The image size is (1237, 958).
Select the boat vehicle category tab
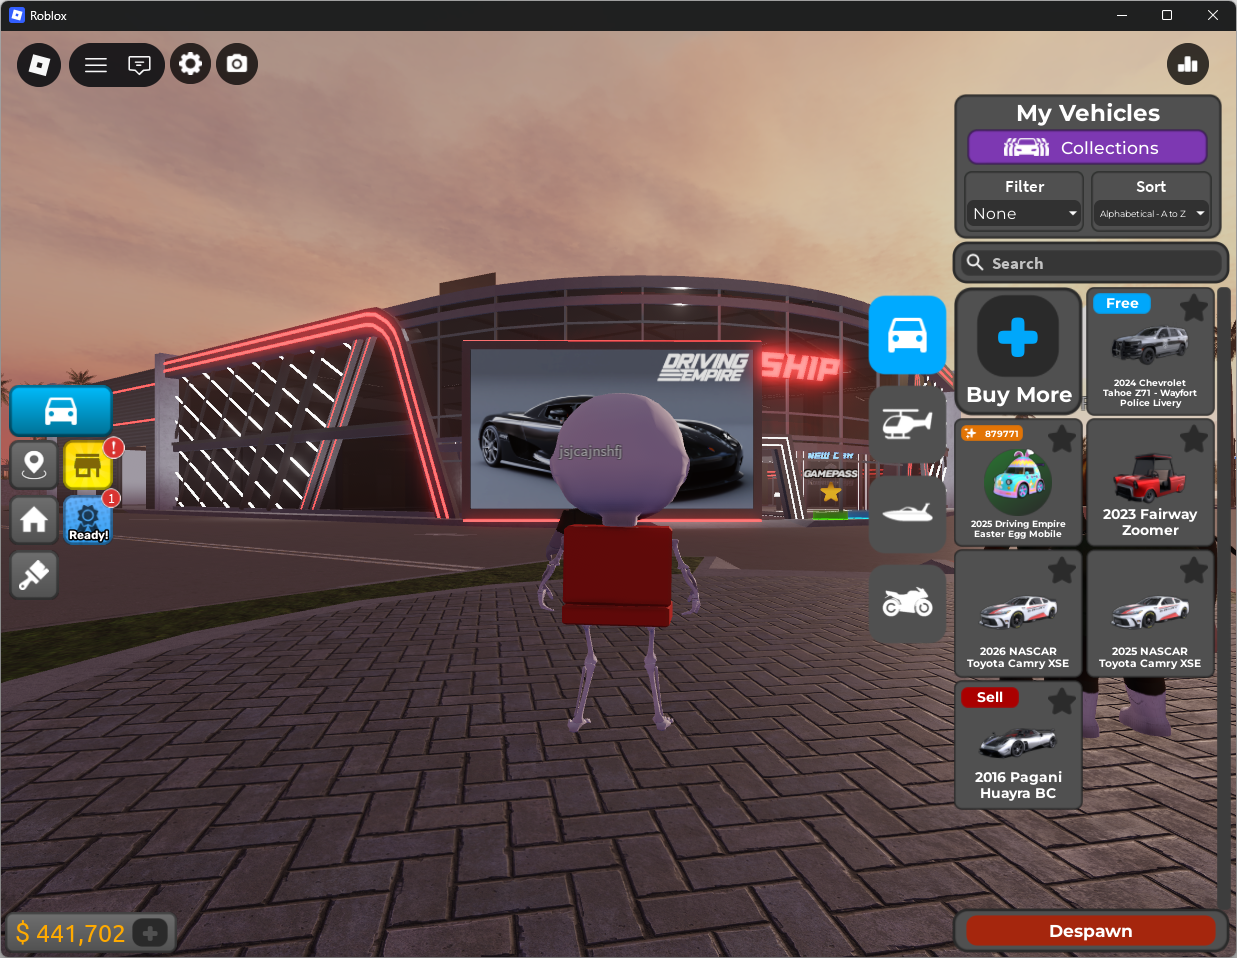907,513
